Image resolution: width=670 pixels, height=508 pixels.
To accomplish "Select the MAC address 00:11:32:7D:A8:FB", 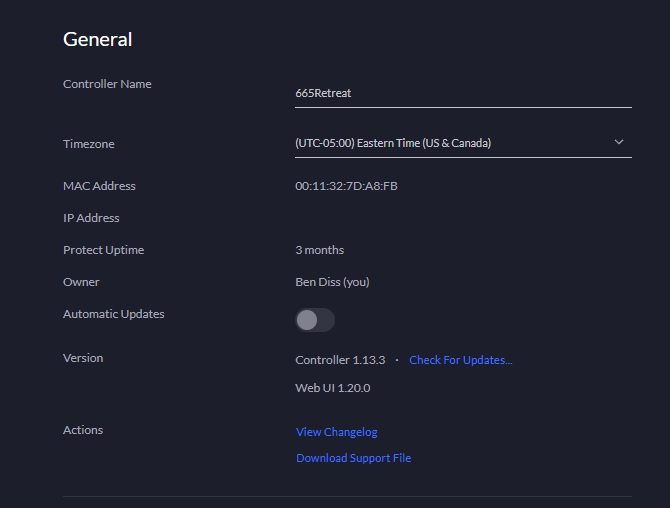I will tap(346, 186).
